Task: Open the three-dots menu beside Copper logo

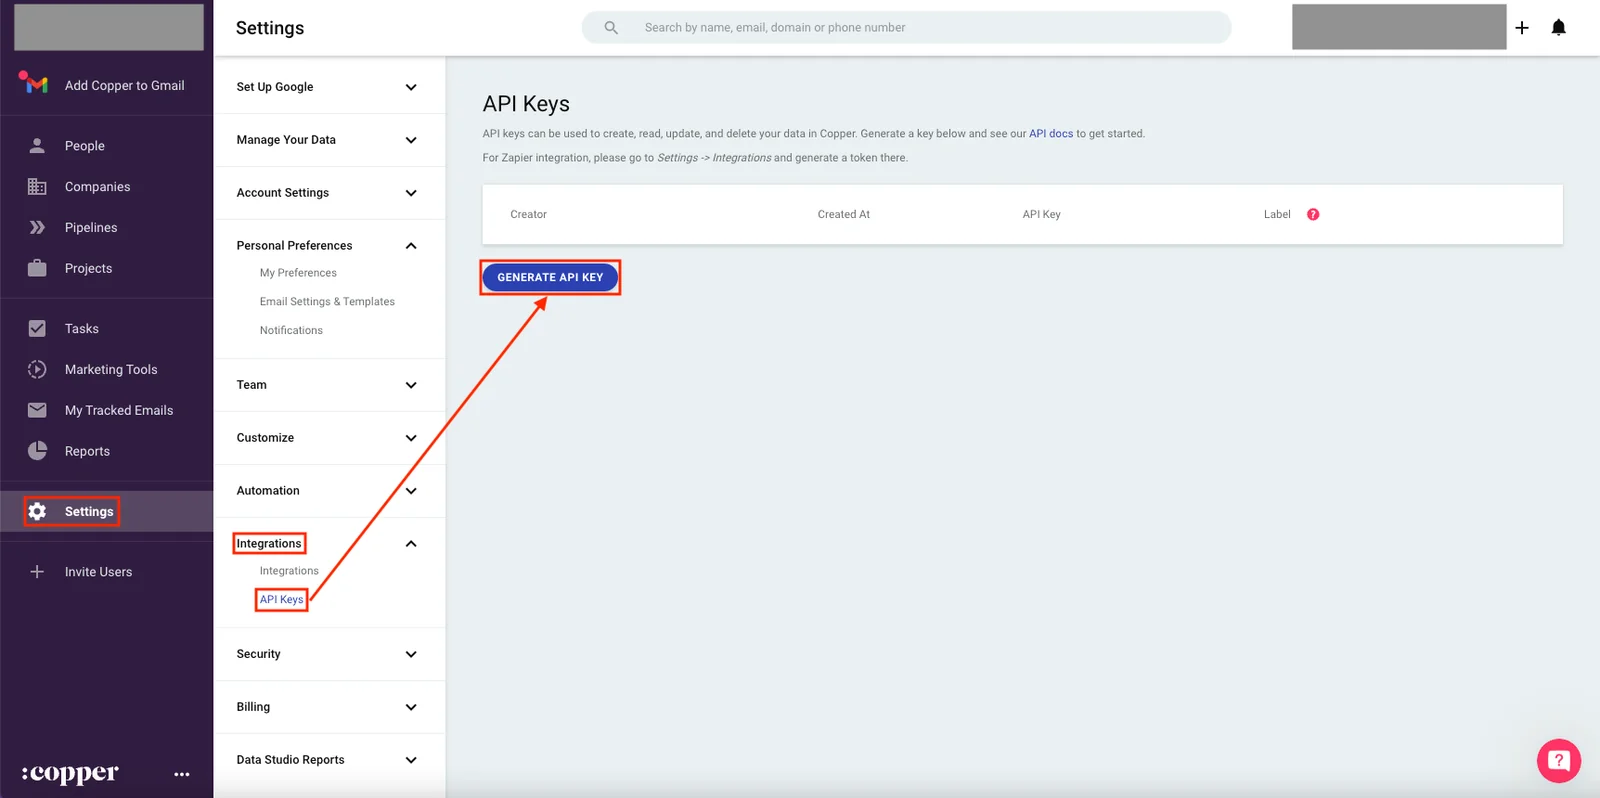Action: pyautogui.click(x=181, y=774)
